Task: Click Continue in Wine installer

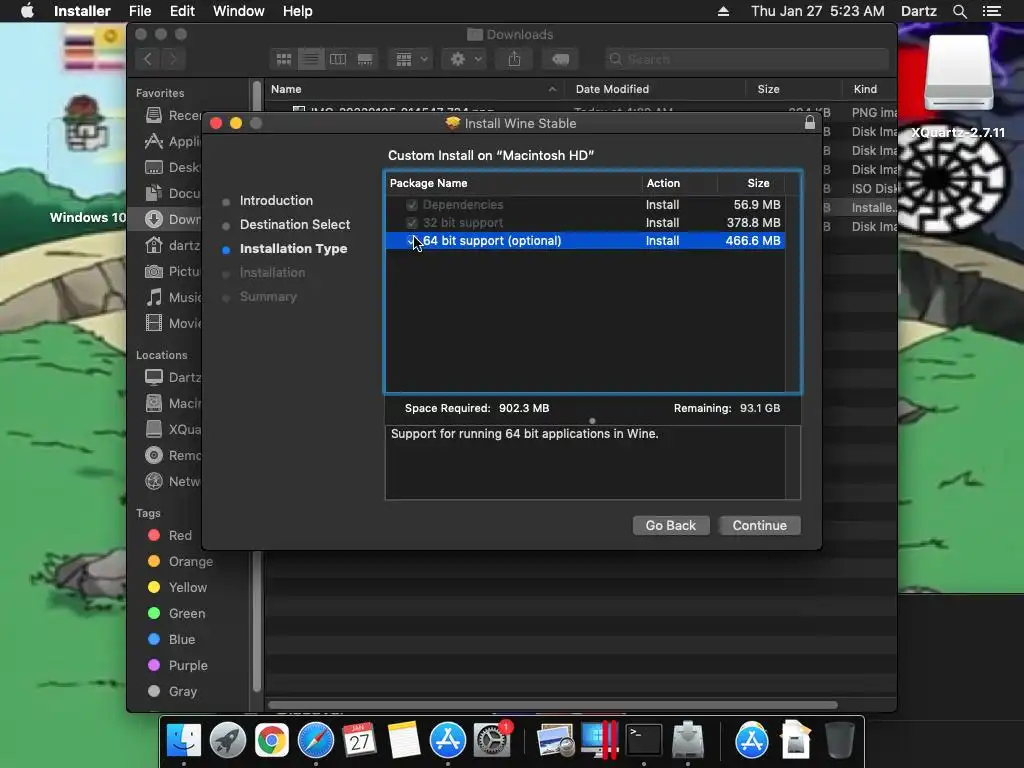Action: pos(760,526)
